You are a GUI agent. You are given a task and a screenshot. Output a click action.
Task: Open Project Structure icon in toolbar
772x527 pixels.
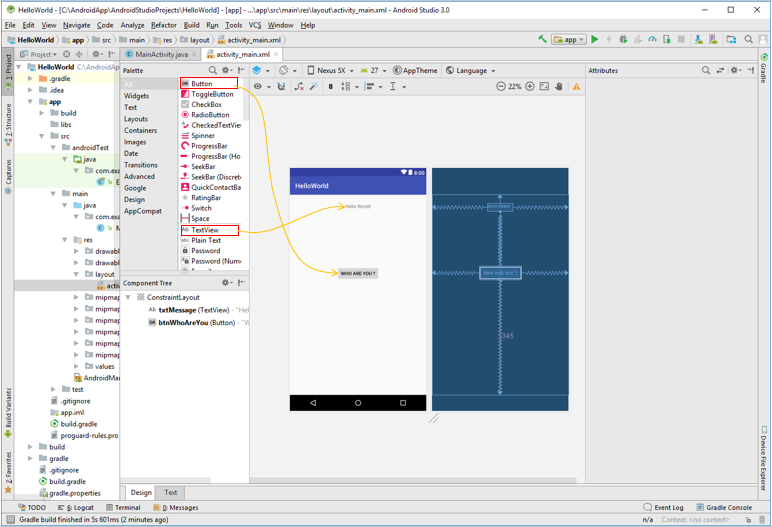(x=731, y=39)
